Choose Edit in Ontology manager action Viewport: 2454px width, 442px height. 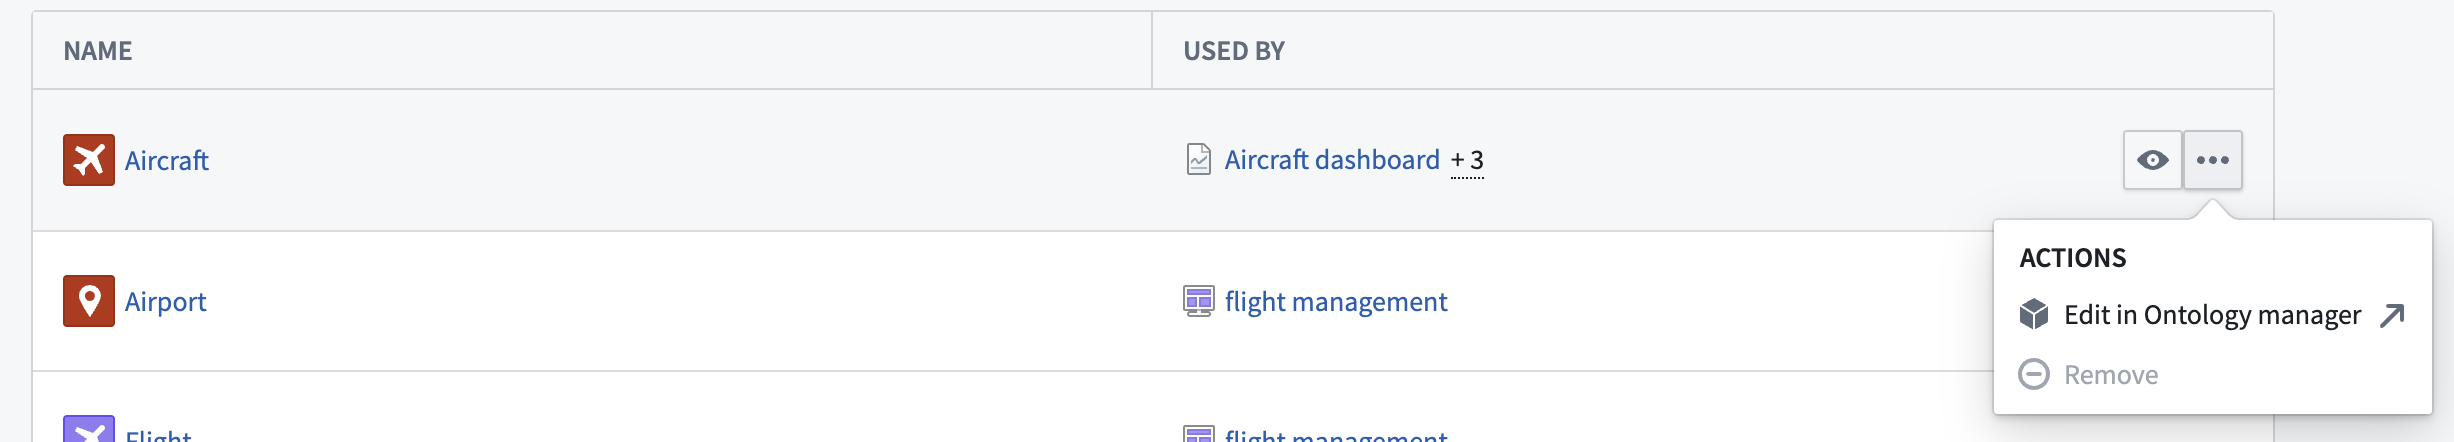pos(2213,315)
